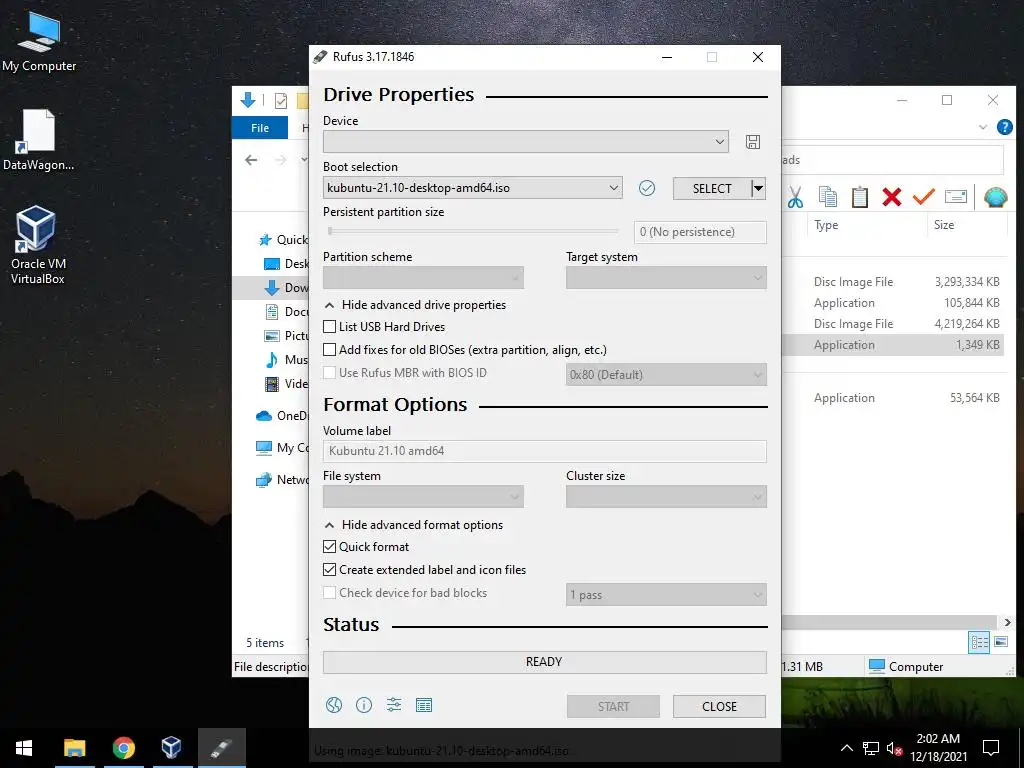1024x768 pixels.
Task: Check Add fixes for old BIOSes option
Action: click(330, 349)
